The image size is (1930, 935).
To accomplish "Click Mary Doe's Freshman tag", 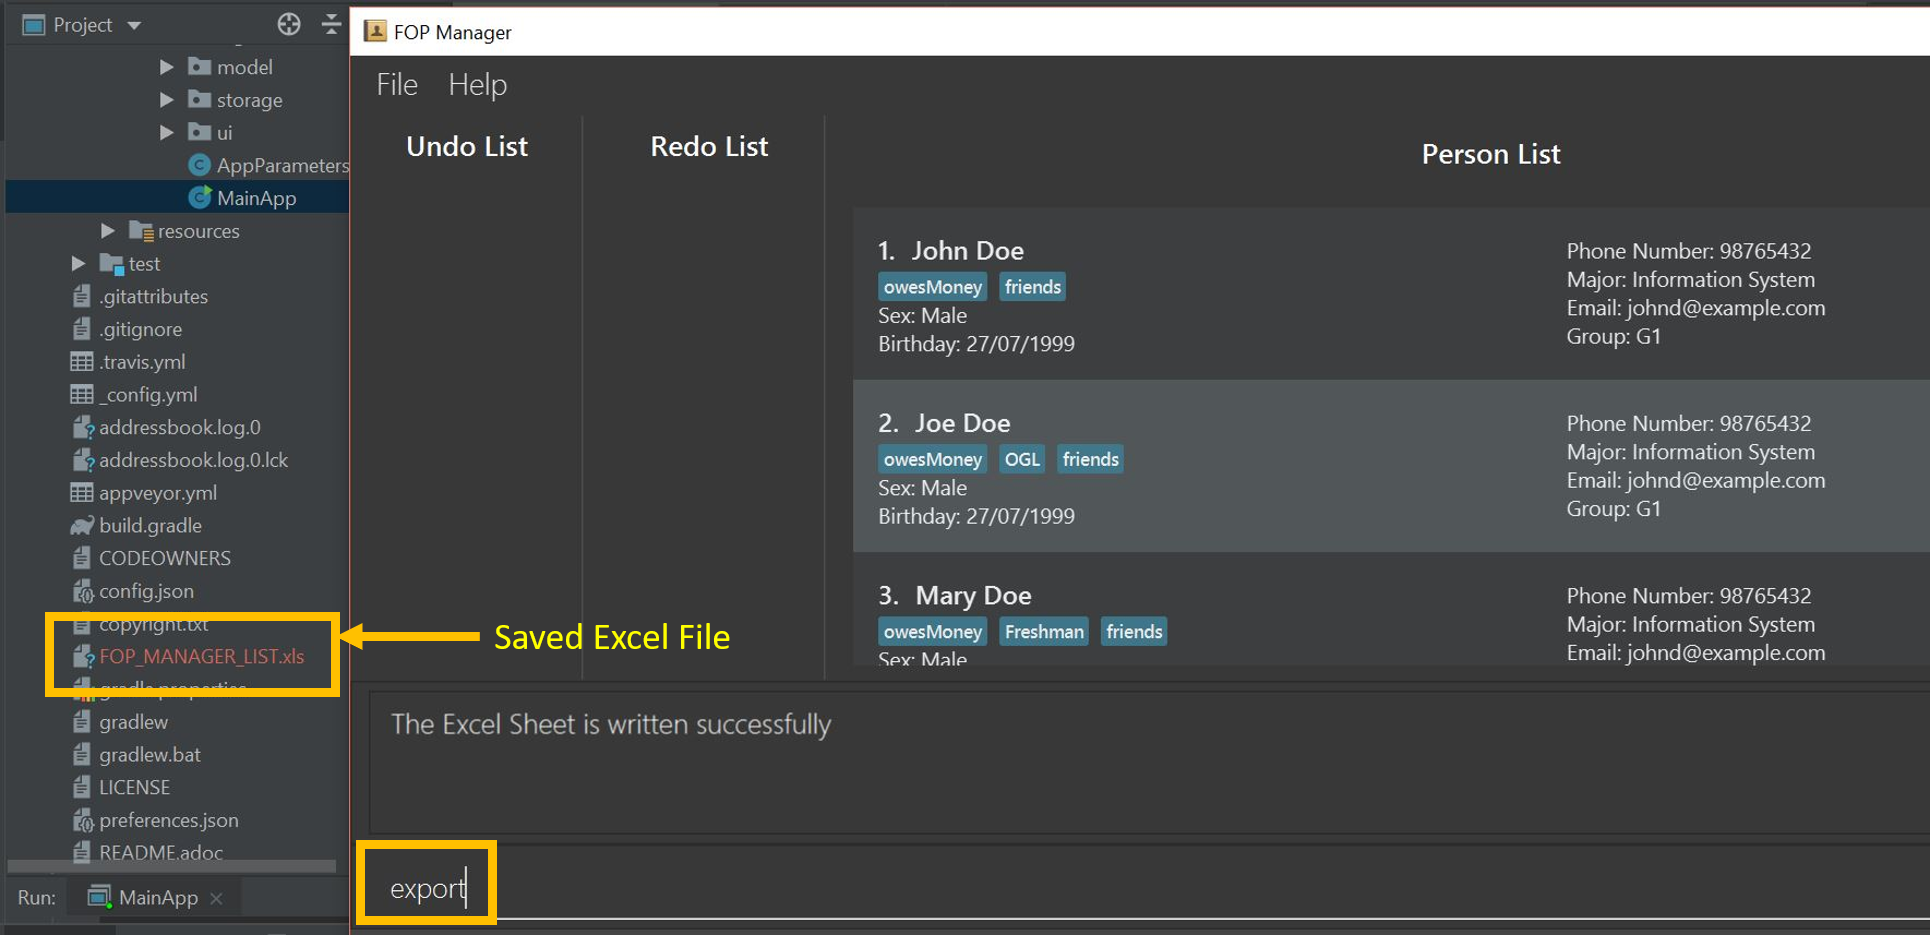I will click(1044, 632).
